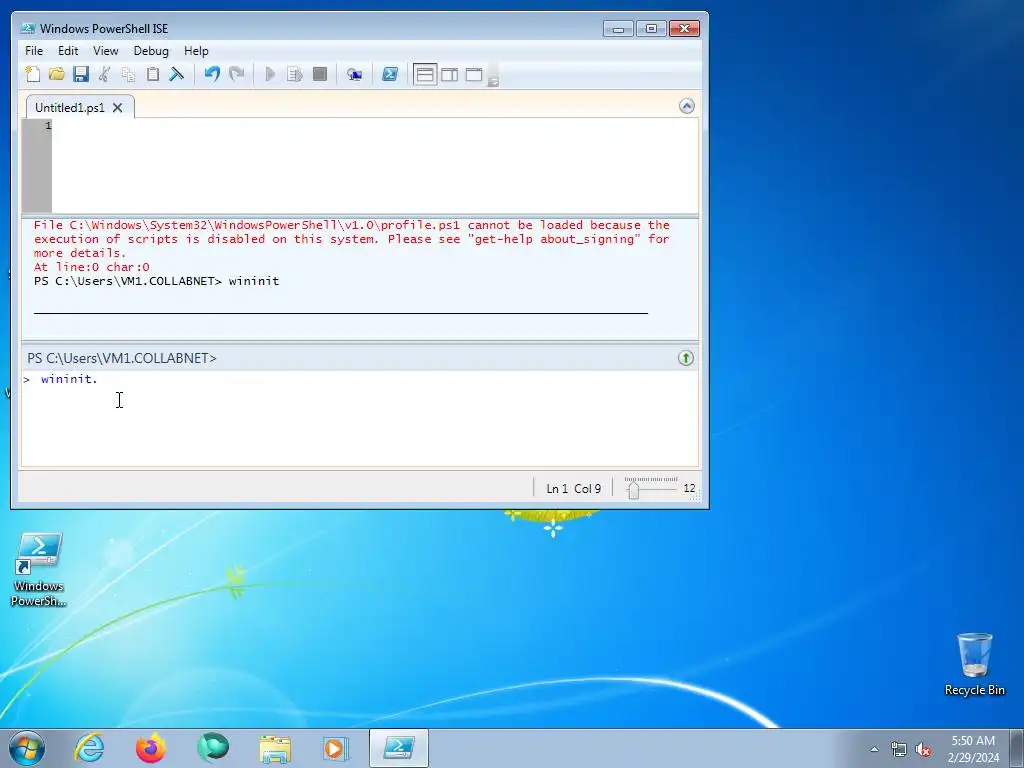The width and height of the screenshot is (1024, 768).
Task: Copy selection with the Copy icon
Action: tap(129, 74)
